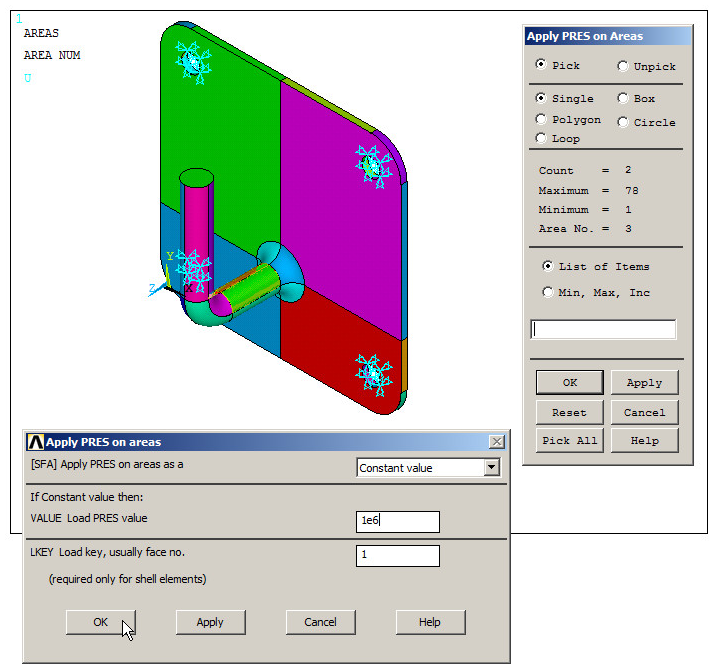Close the Apply PRES on areas dialog
720x664 pixels.
(x=496, y=441)
